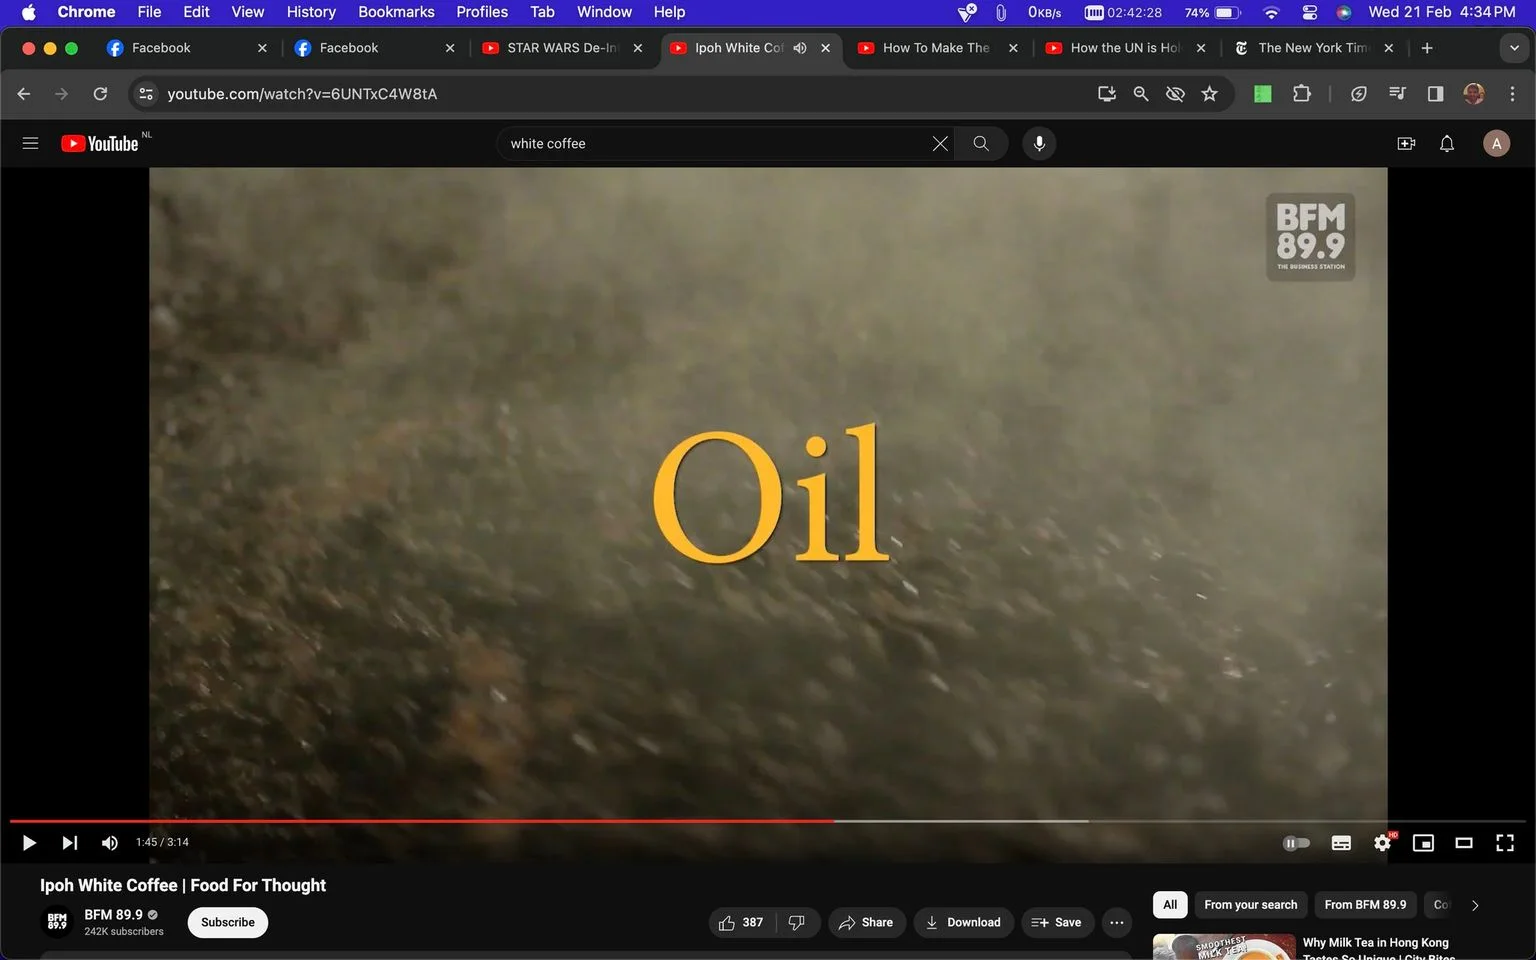Open the Create video menu
This screenshot has width=1536, height=960.
(1406, 144)
